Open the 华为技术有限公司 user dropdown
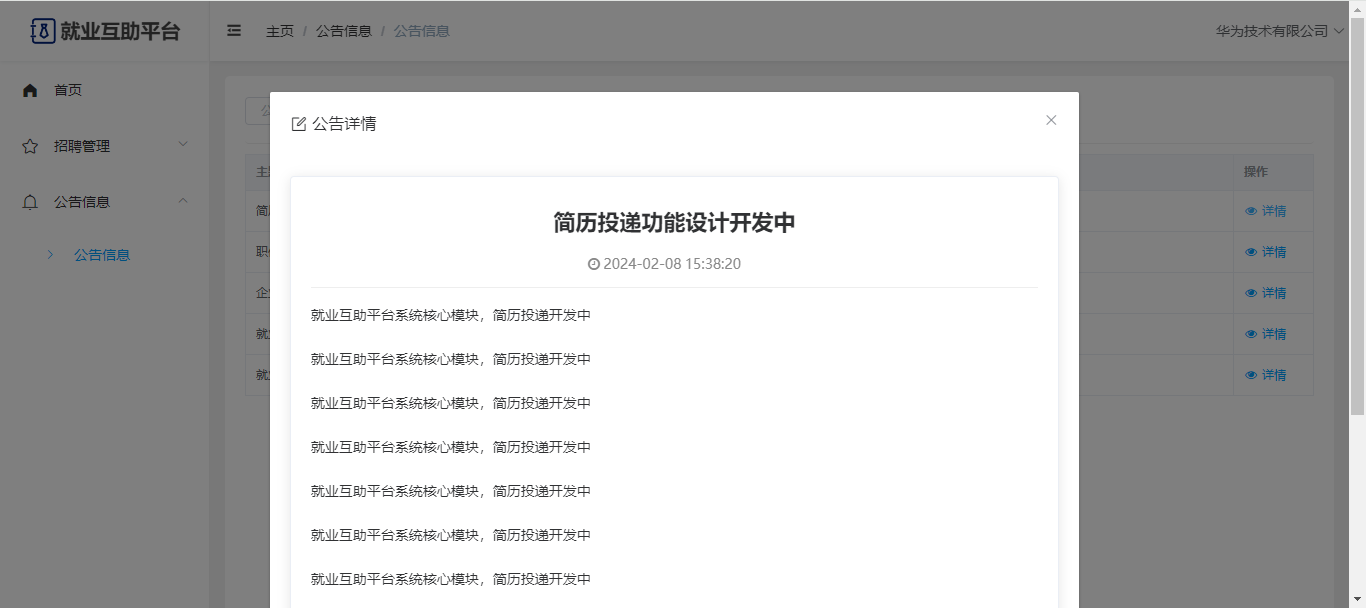 [1279, 31]
